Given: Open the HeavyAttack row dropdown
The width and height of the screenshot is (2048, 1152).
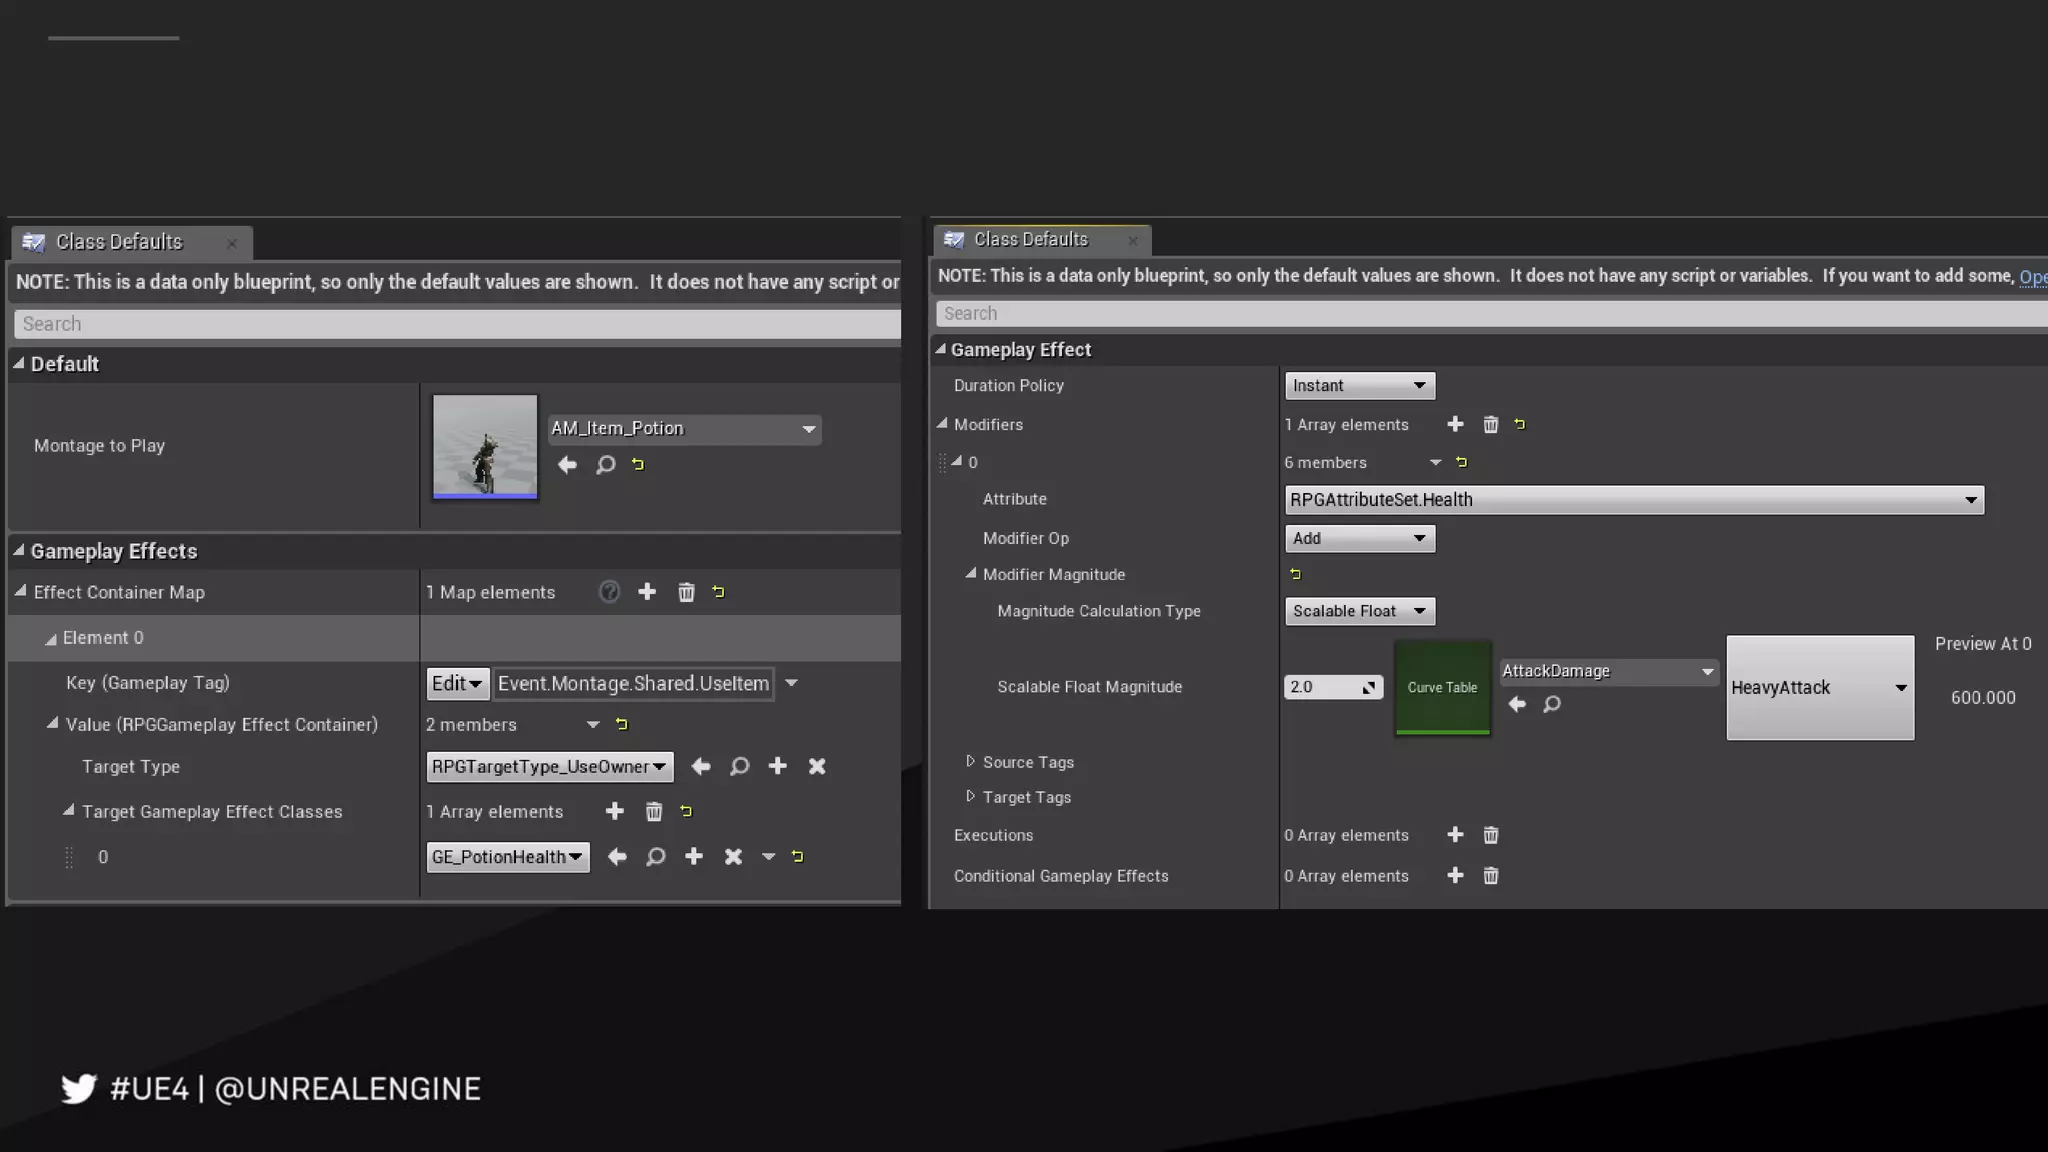Looking at the screenshot, I should pos(1819,688).
